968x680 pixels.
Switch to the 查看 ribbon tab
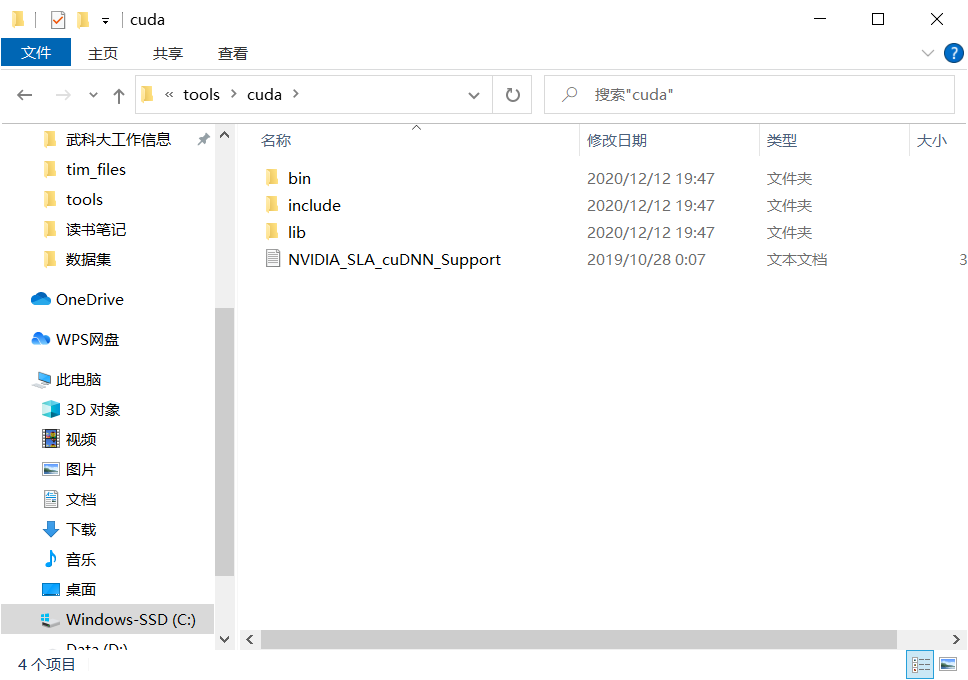pos(232,53)
